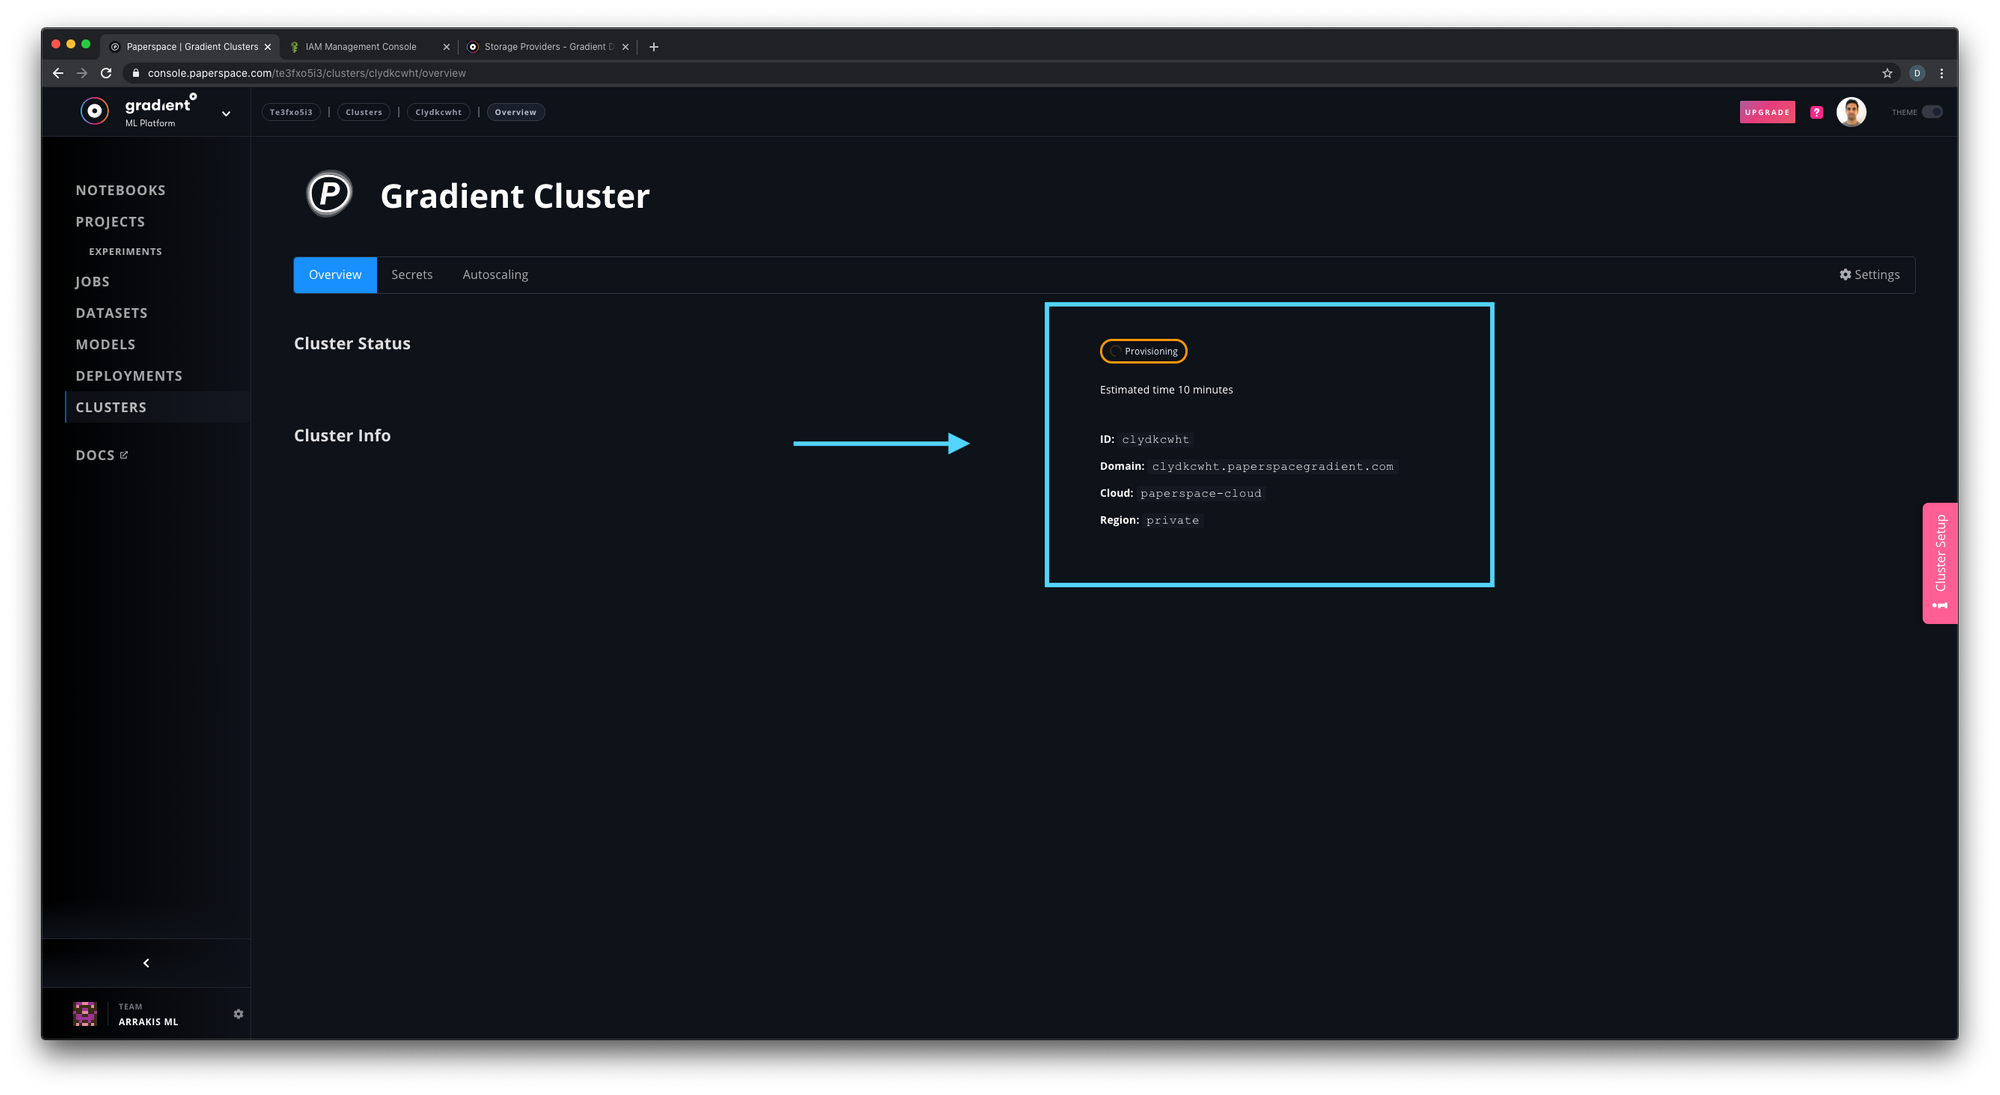Viewport: 2000px width, 1095px height.
Task: Toggle the Theme switch
Action: coord(1931,112)
